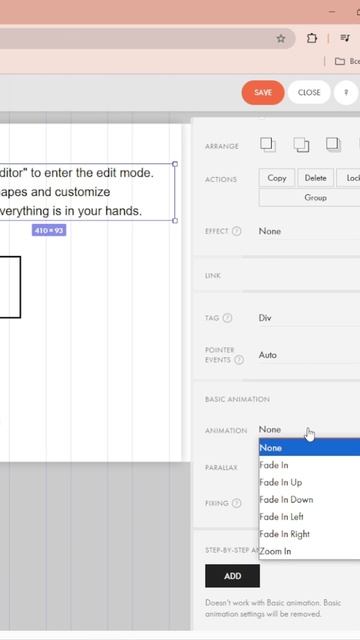Open the help question mark button

[346, 92]
